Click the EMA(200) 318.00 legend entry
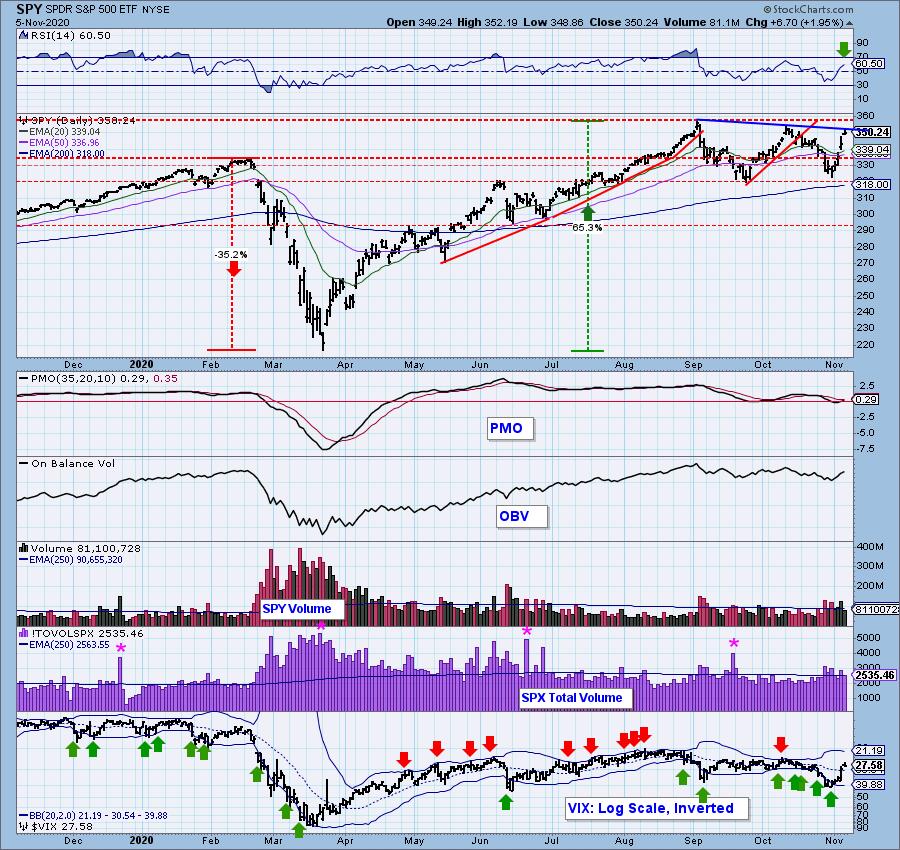 click(x=62, y=153)
